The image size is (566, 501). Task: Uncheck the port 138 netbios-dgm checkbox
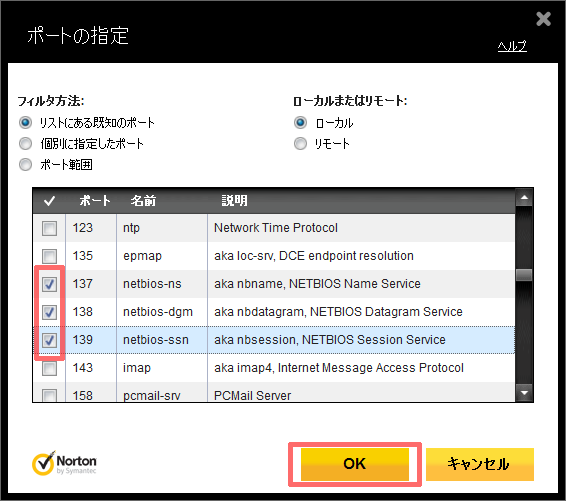[x=49, y=312]
